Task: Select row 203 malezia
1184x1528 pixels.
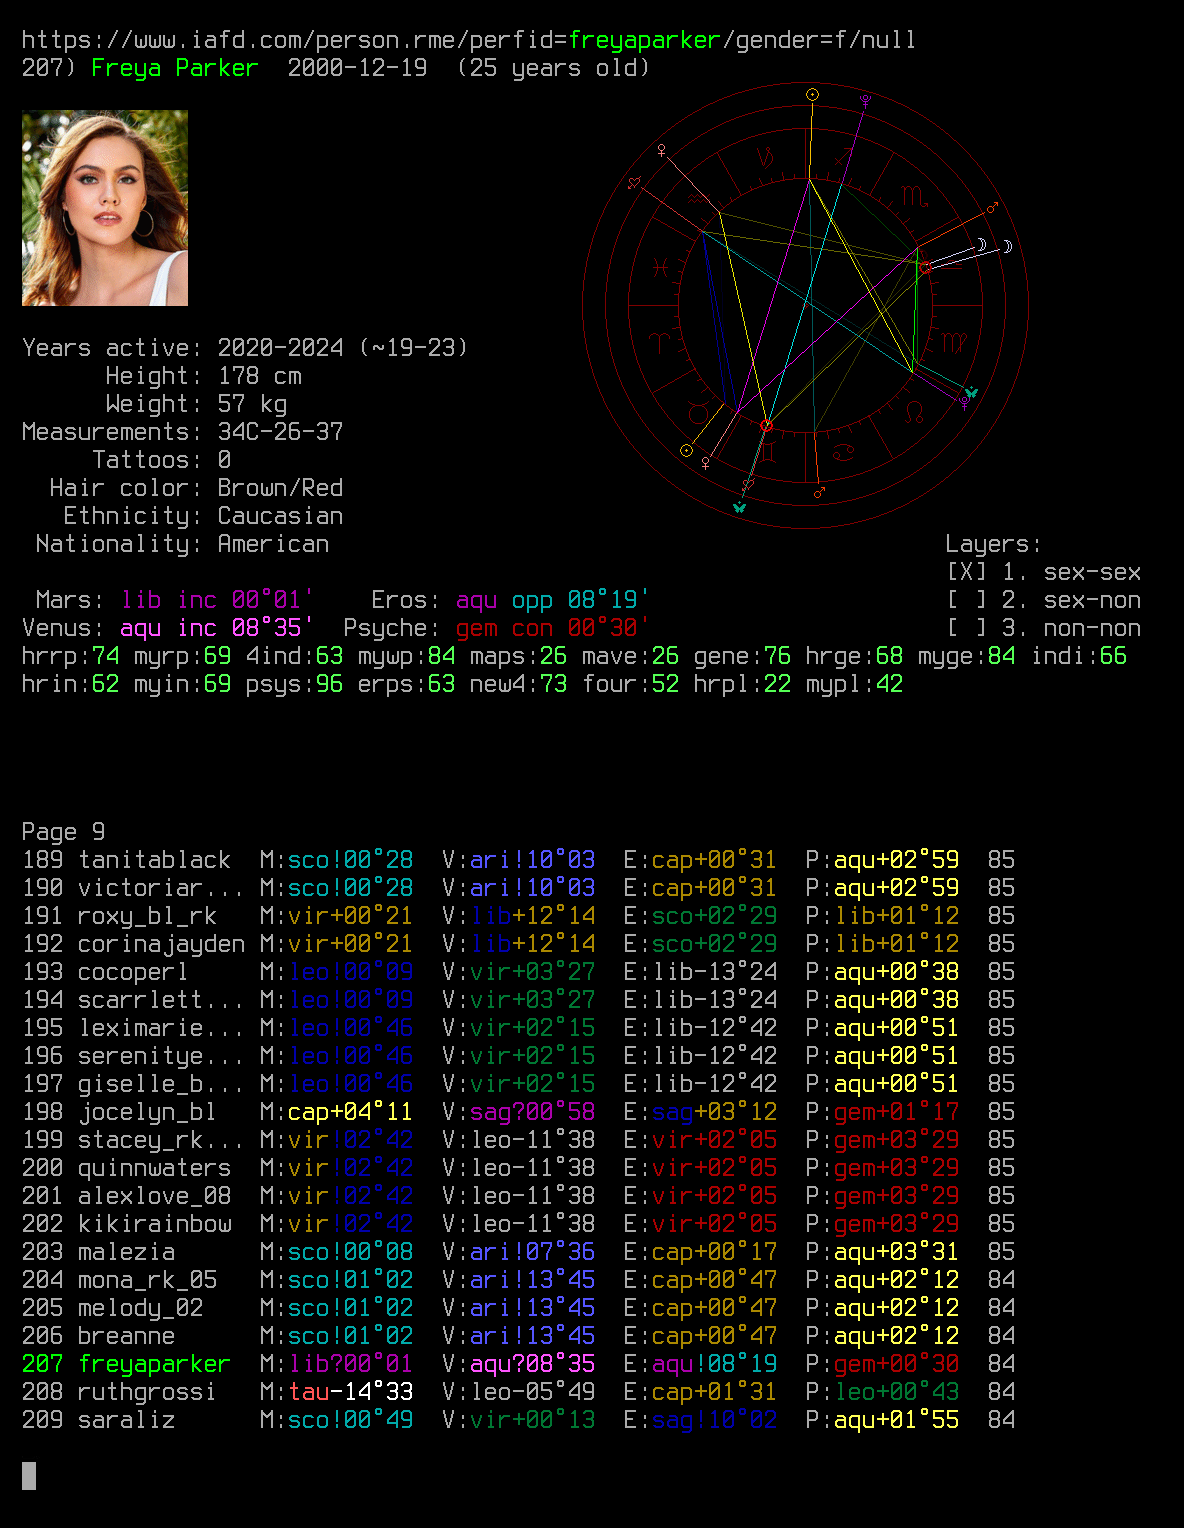Action: tap(518, 1252)
